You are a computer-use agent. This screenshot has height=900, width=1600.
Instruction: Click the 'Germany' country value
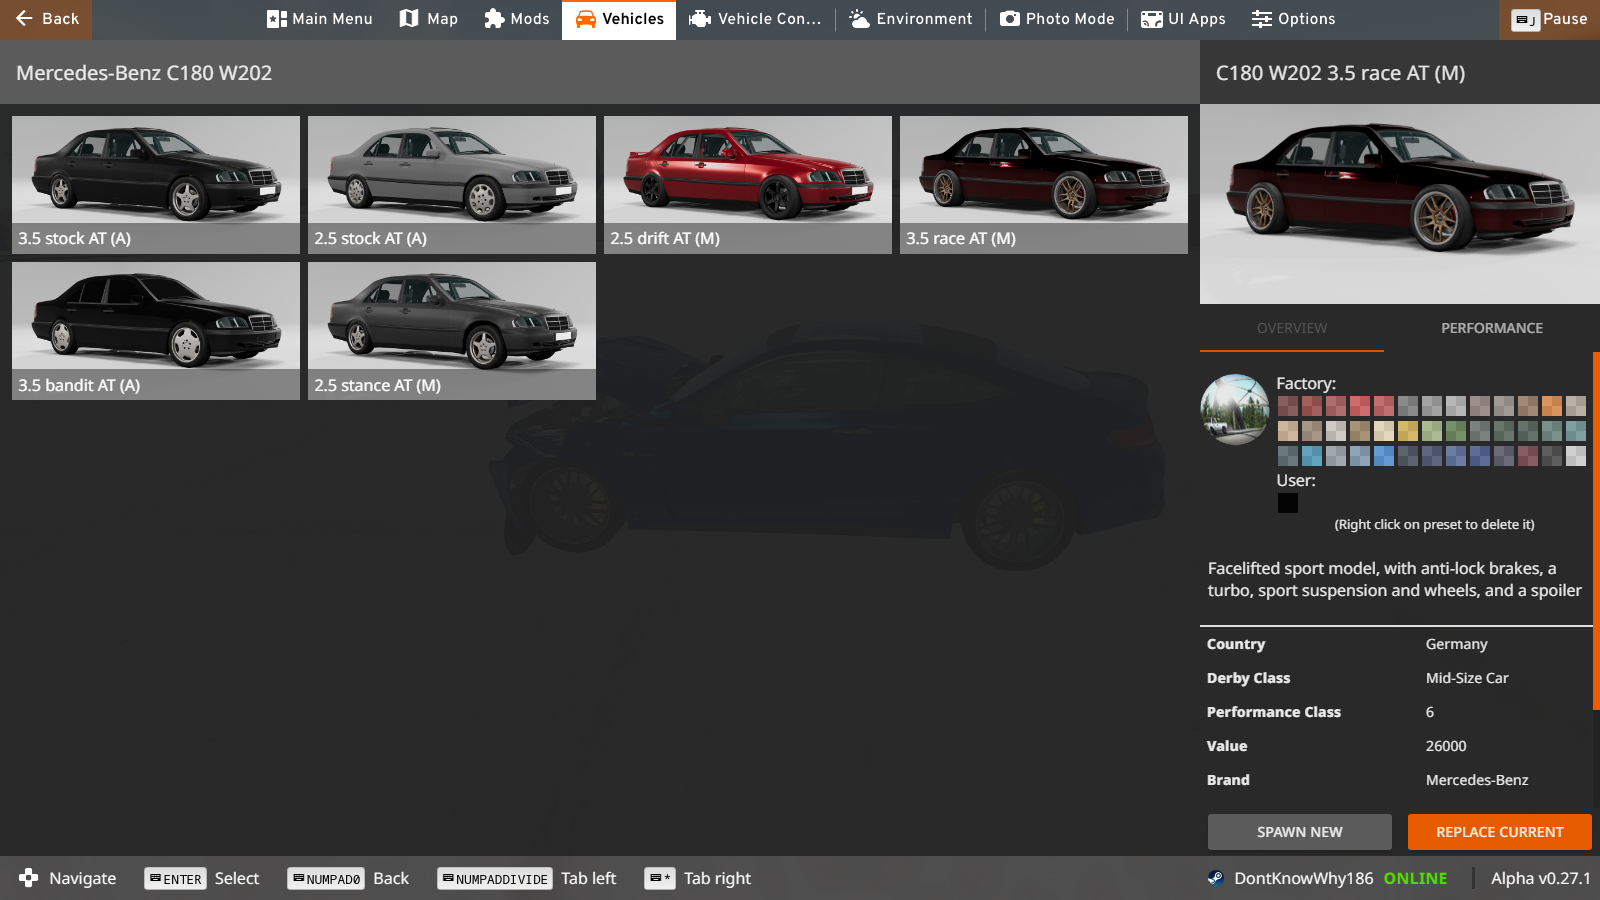tap(1456, 644)
